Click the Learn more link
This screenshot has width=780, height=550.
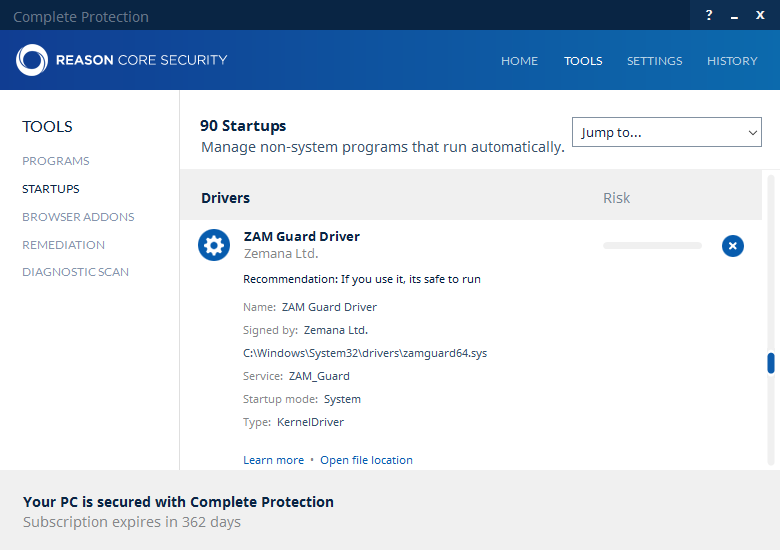click(x=273, y=460)
